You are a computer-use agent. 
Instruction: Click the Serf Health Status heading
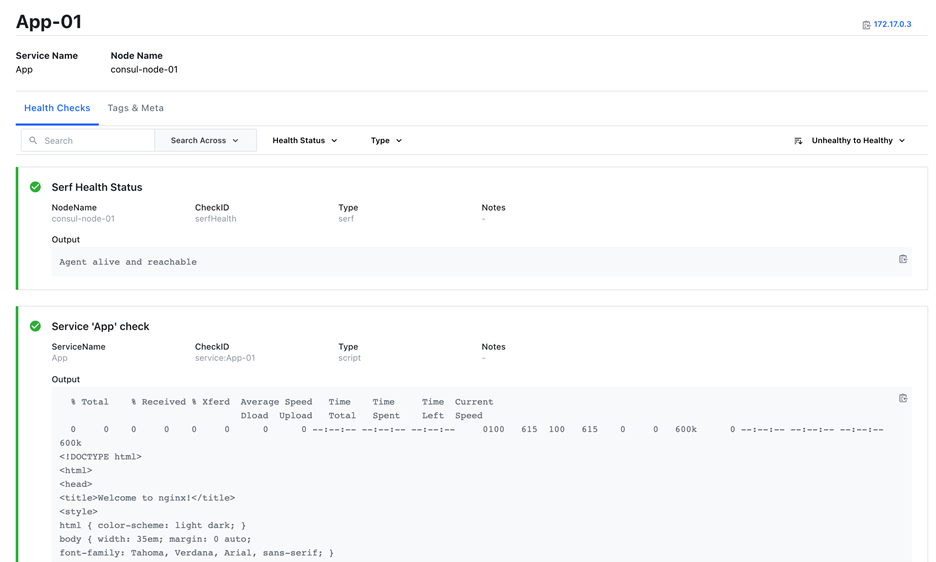(x=97, y=187)
